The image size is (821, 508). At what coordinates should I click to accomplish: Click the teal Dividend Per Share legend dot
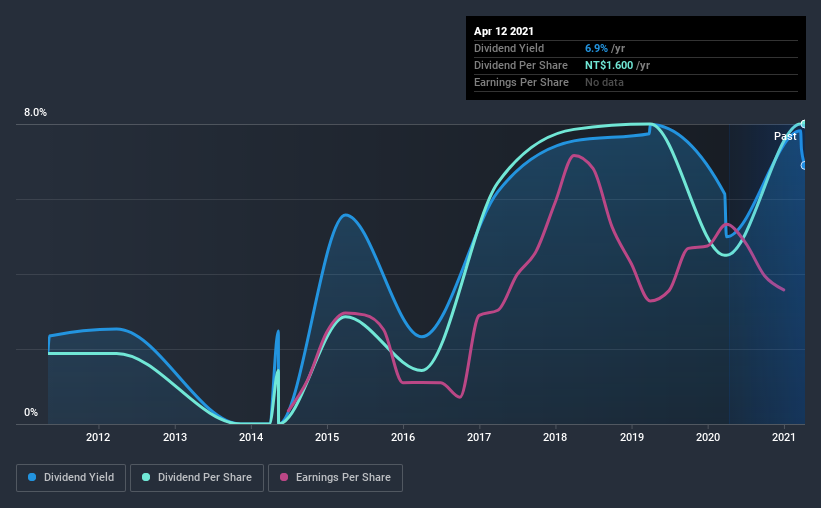[x=146, y=477]
